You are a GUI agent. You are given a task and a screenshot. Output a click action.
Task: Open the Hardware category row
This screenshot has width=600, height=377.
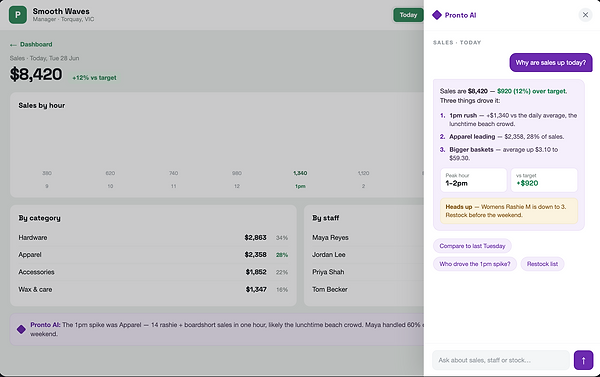pyautogui.click(x=153, y=238)
